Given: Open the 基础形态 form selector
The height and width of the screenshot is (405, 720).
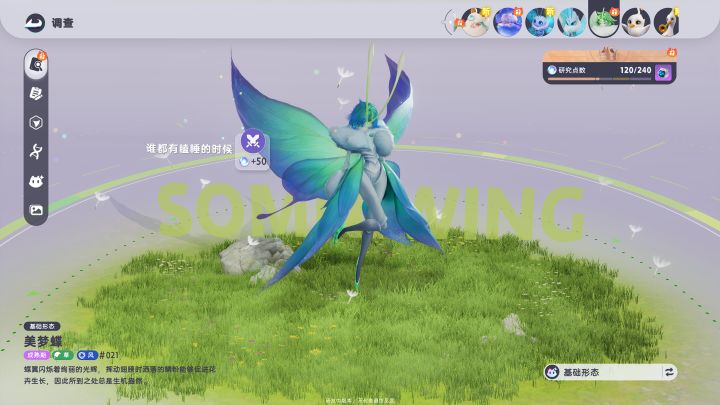Looking at the screenshot, I should [610, 372].
